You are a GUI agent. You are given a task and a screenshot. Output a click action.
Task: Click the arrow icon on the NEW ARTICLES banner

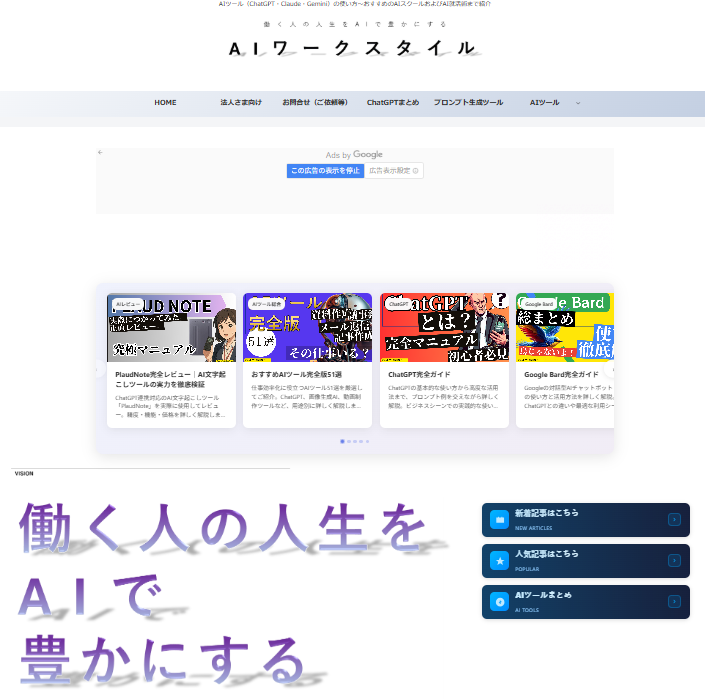click(674, 520)
